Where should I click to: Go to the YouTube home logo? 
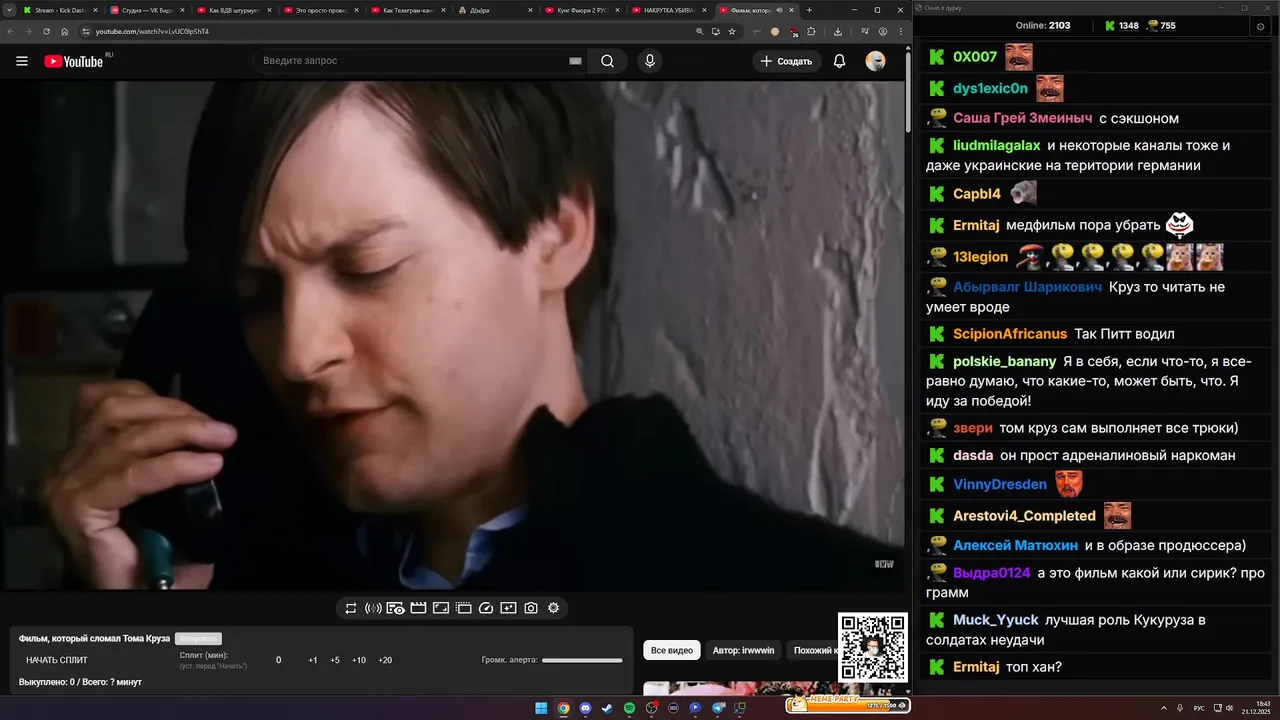click(74, 61)
